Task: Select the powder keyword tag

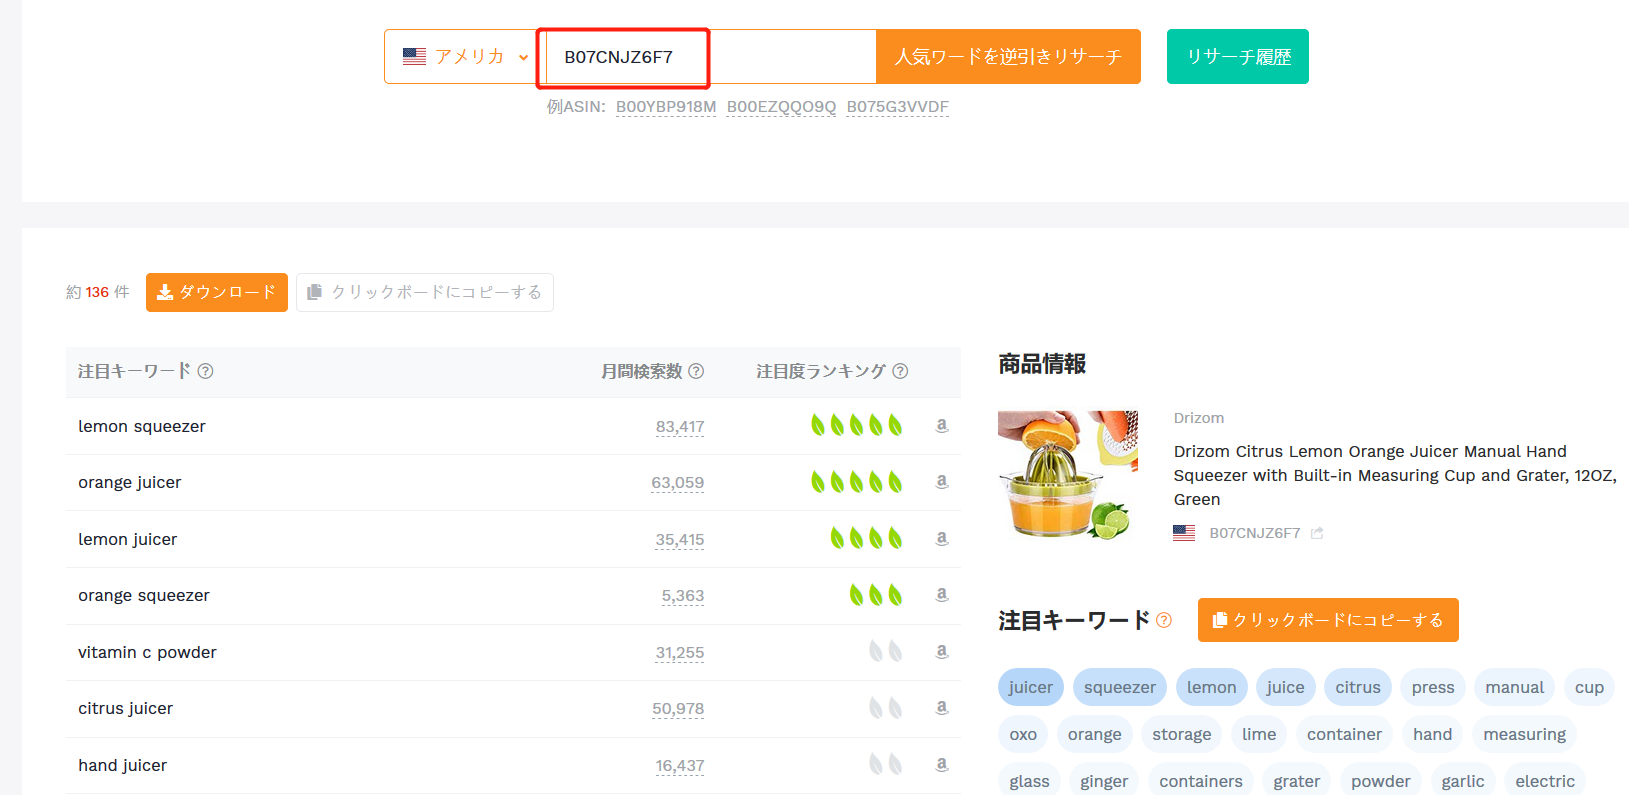Action: point(1381,781)
